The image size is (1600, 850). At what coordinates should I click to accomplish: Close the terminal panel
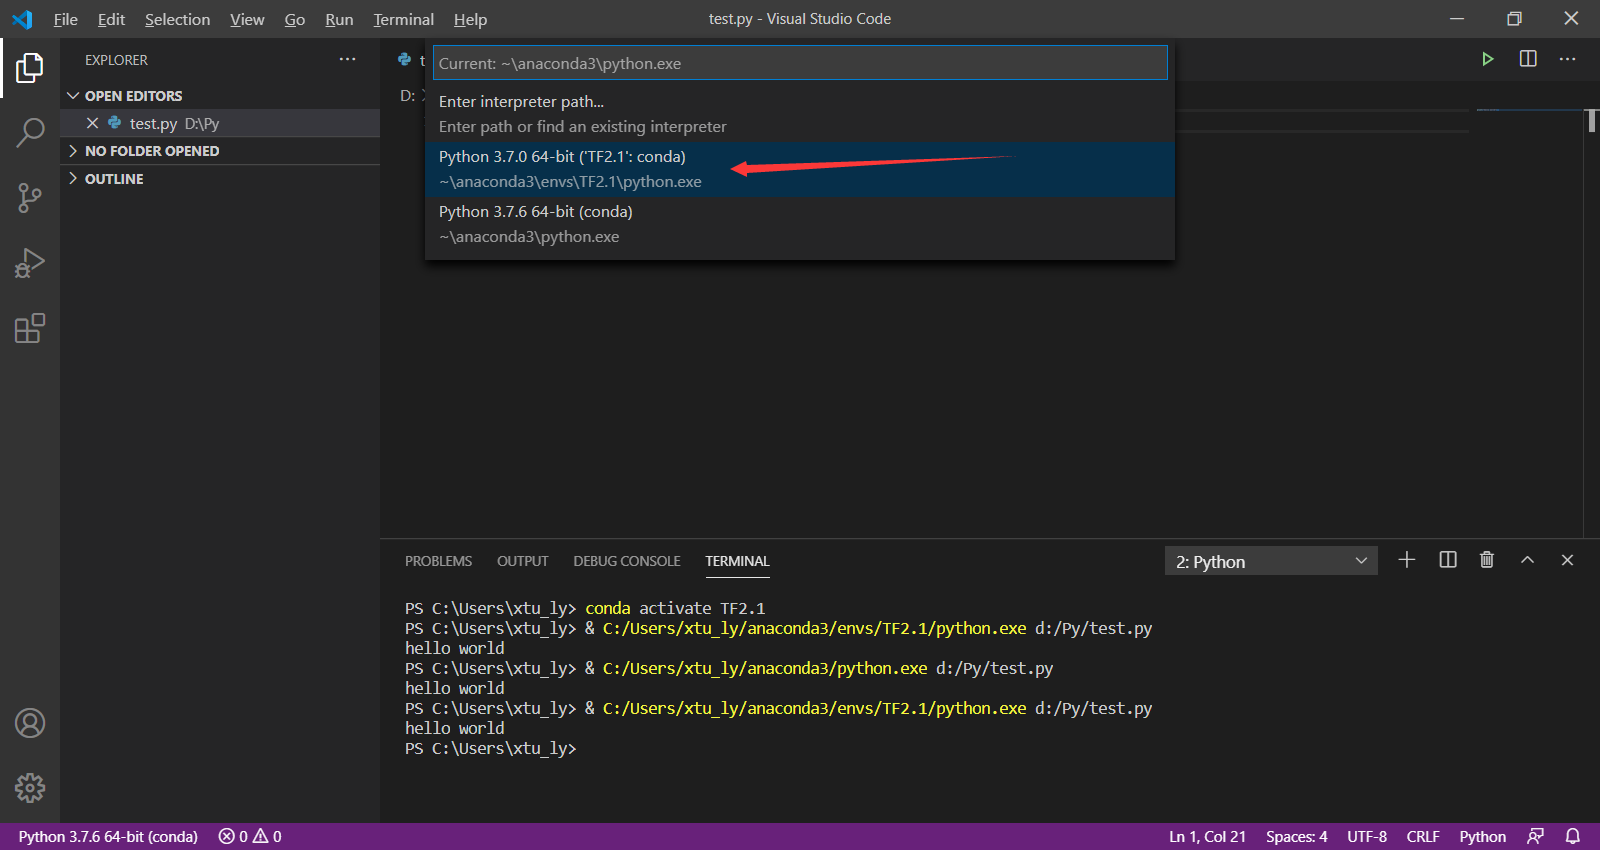pos(1567,560)
